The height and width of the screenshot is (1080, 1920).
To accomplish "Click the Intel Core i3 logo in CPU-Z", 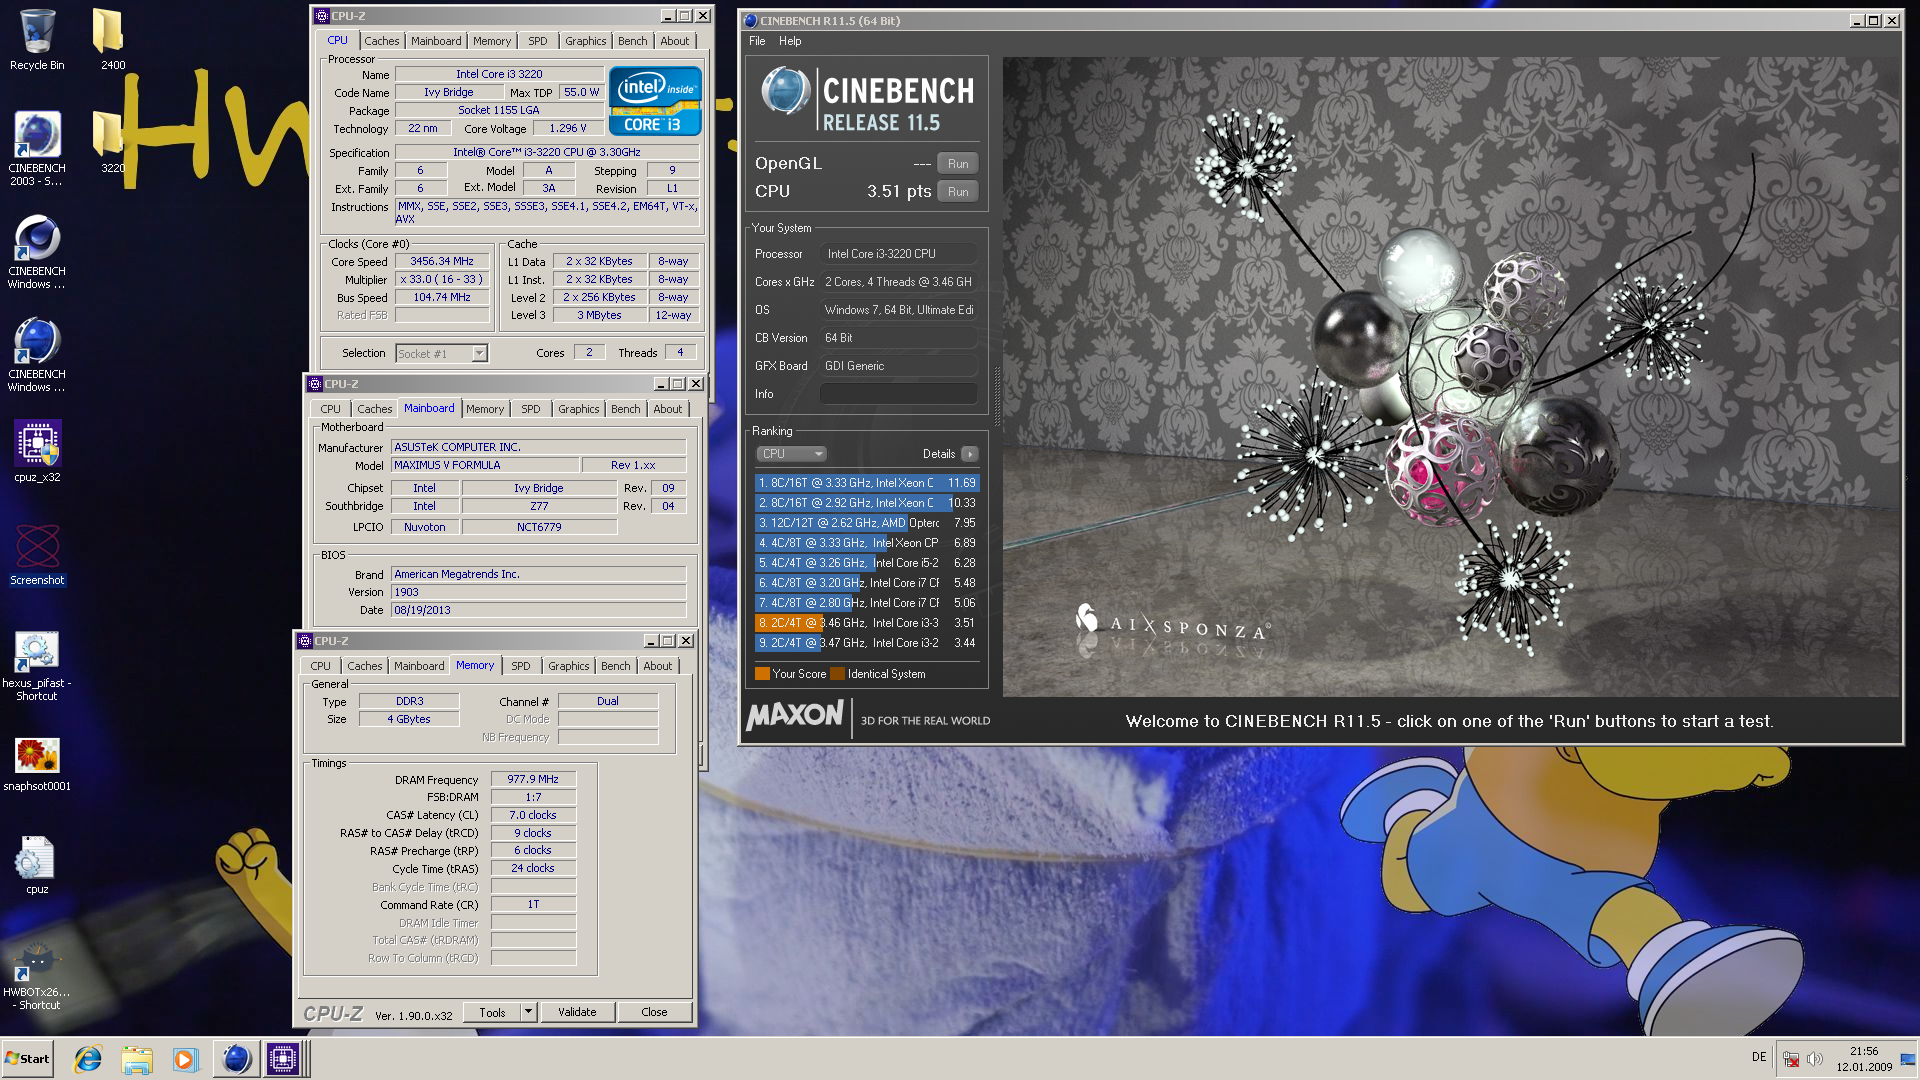I will point(655,101).
